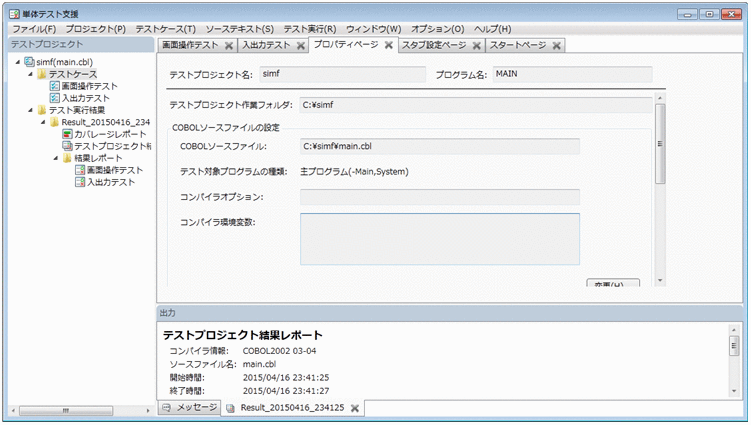Click the project tree horizontal scrollbar thumb
751x425 pixels.
coord(66,411)
